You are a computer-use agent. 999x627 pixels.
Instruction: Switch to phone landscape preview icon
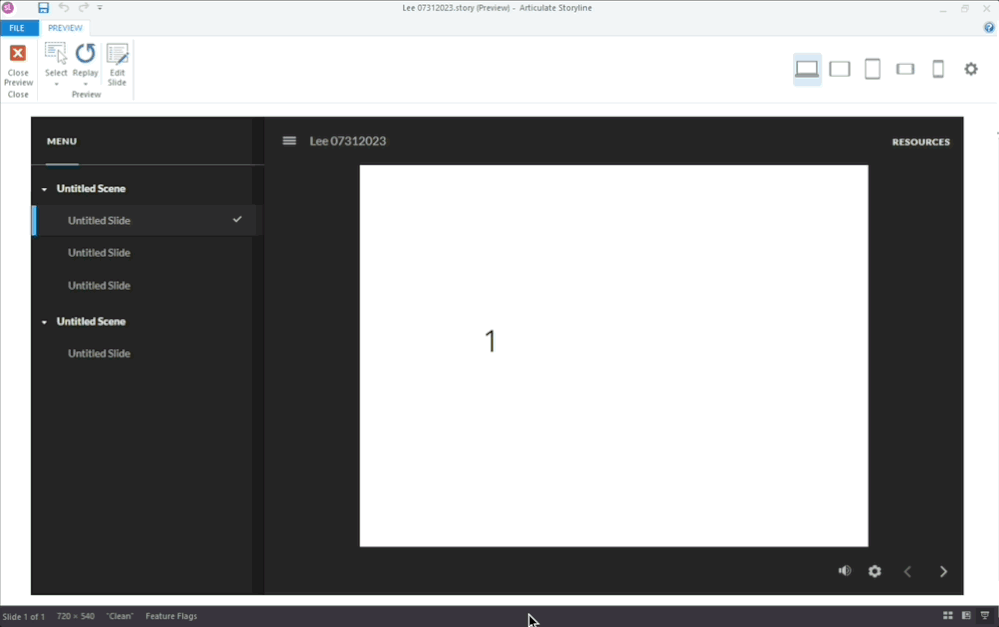(905, 69)
